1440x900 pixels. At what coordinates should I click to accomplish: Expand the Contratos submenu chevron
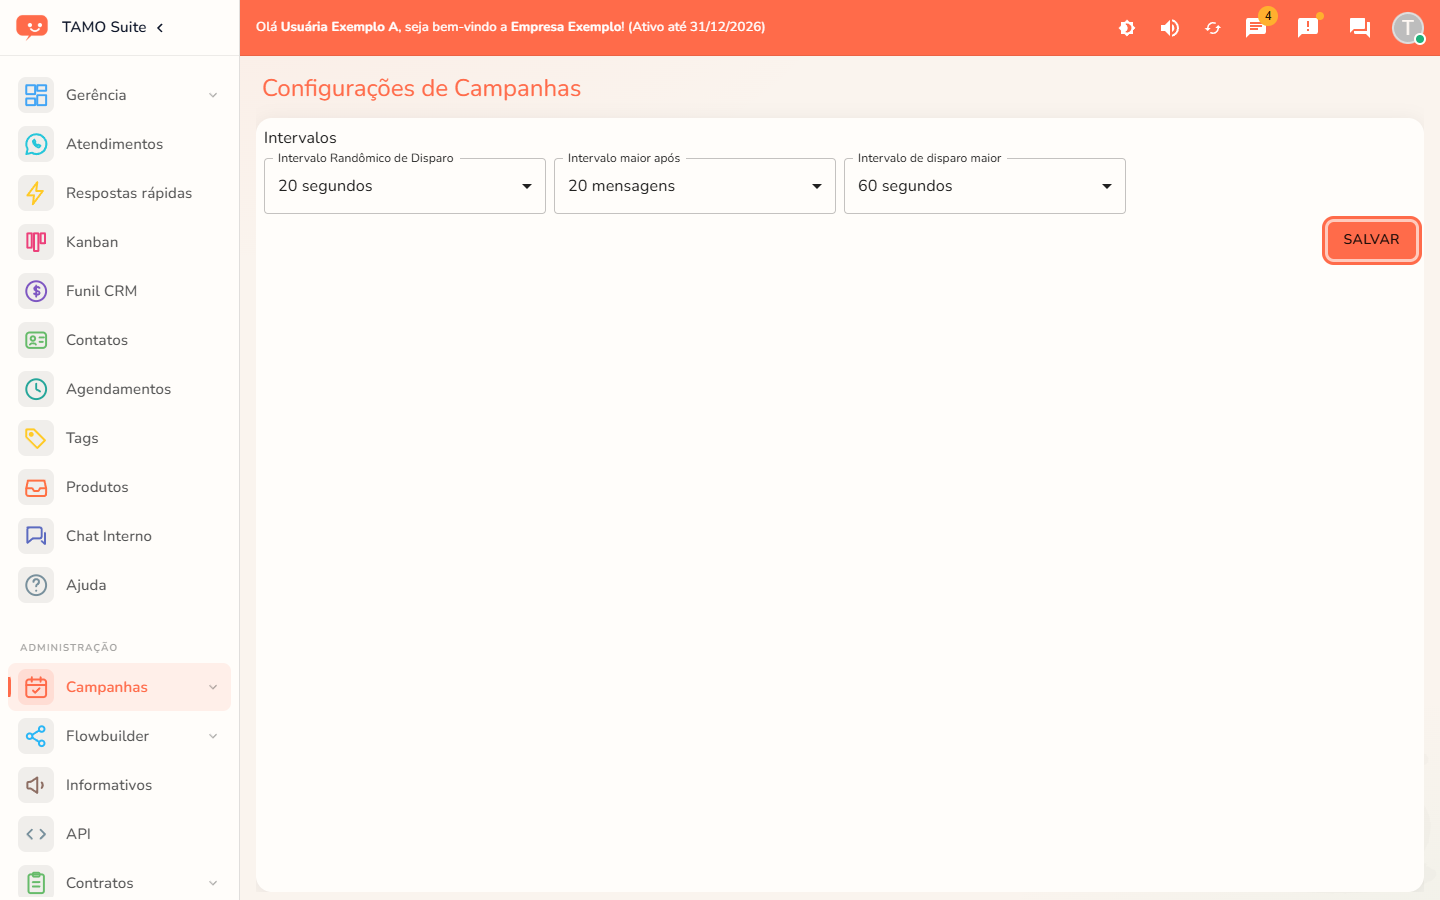pyautogui.click(x=213, y=883)
